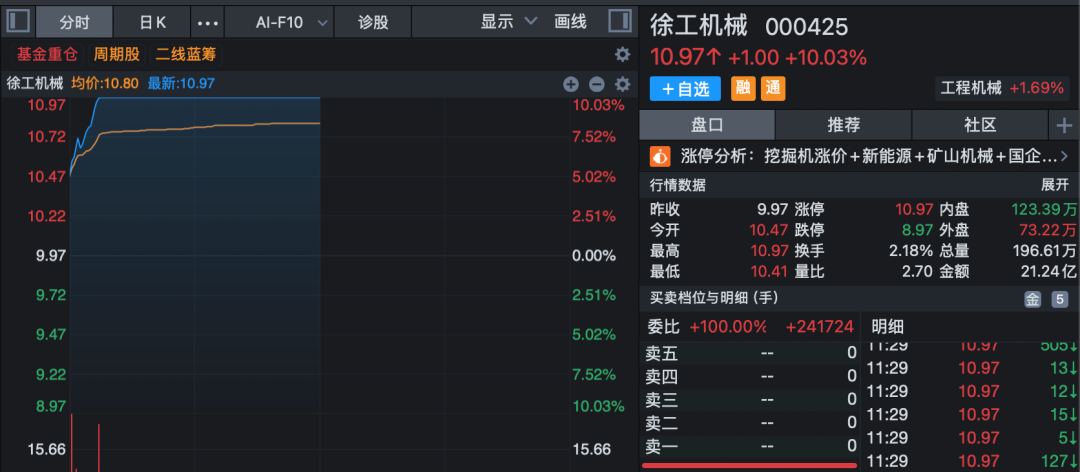Click the 周期股 tag
The width and height of the screenshot is (1080, 472).
click(116, 54)
